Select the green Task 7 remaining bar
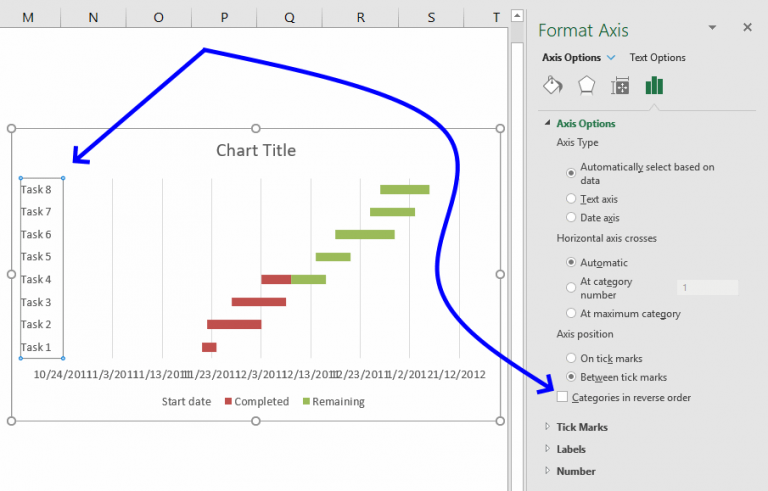This screenshot has height=491, width=768. coord(392,212)
